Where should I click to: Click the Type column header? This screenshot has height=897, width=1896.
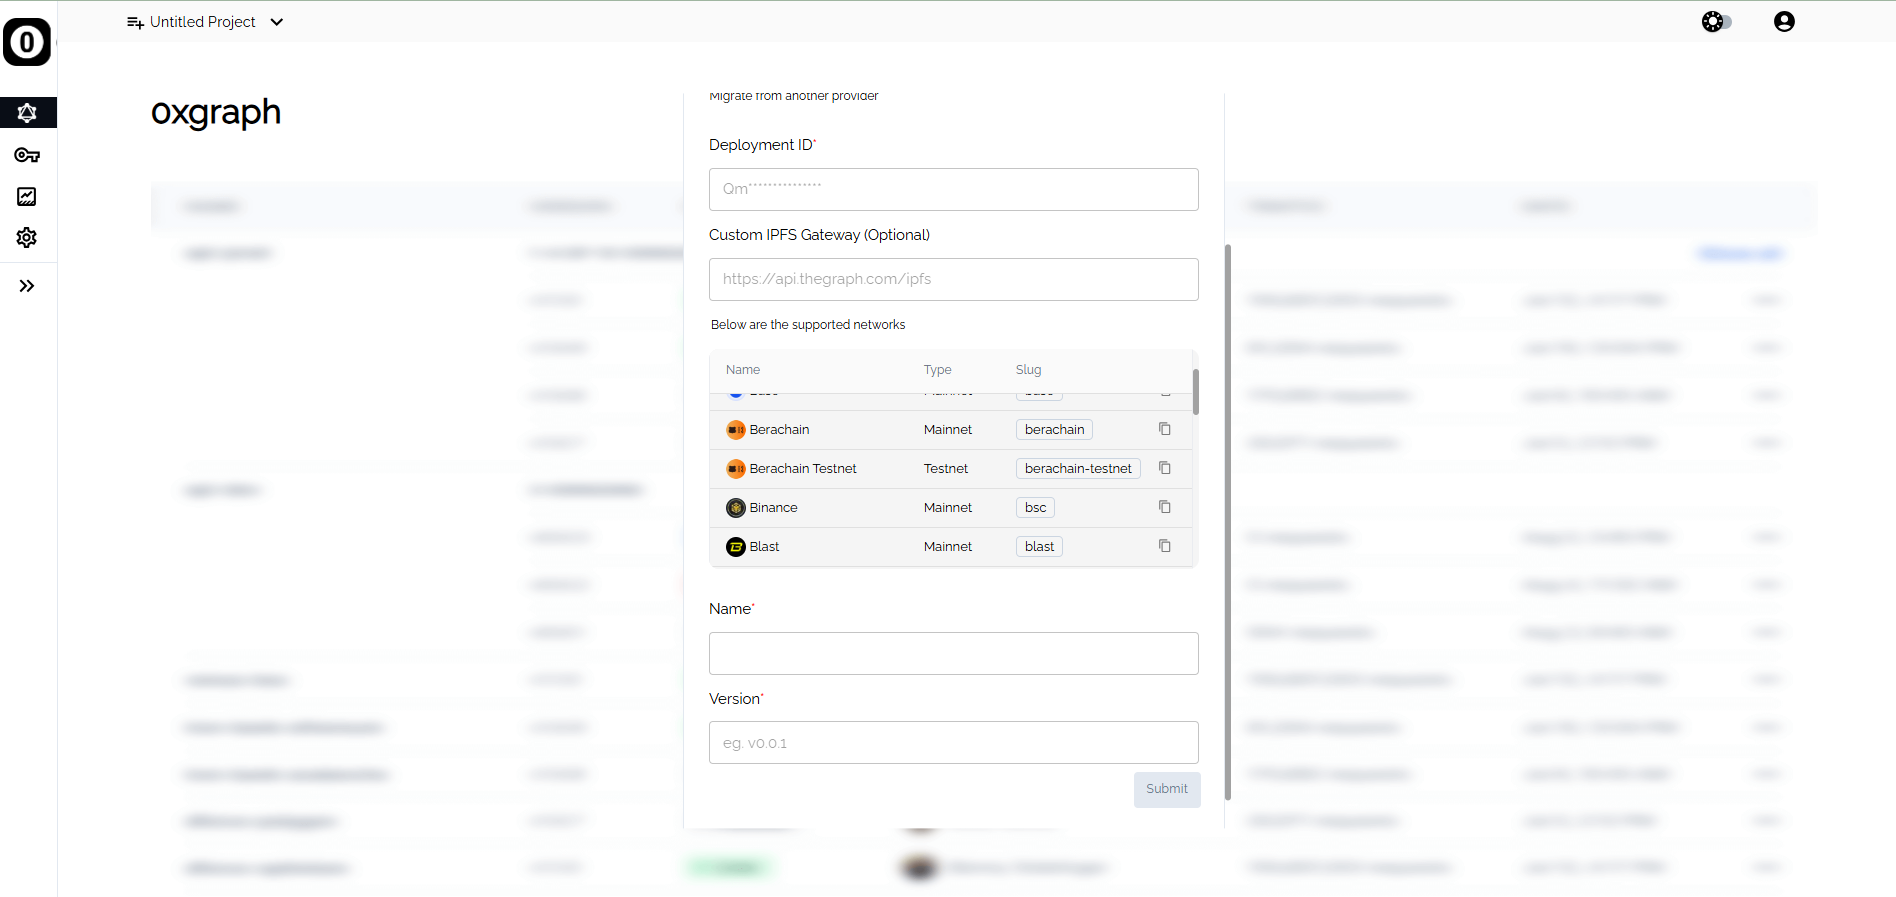coord(937,370)
